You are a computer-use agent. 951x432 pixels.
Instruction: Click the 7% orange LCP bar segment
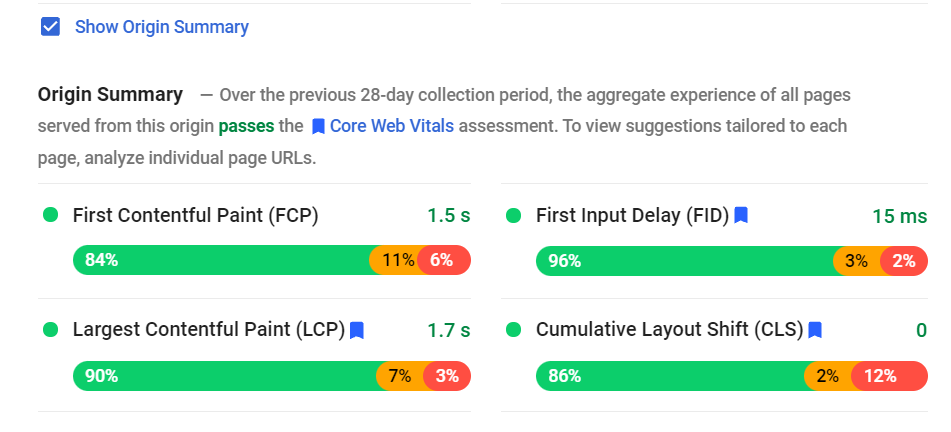[400, 376]
